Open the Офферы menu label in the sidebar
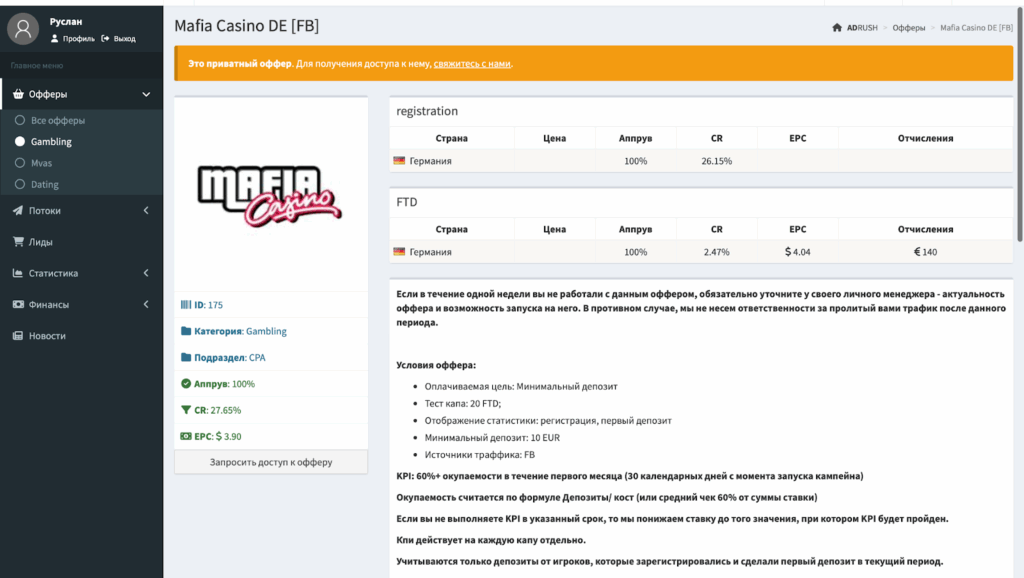 48,94
